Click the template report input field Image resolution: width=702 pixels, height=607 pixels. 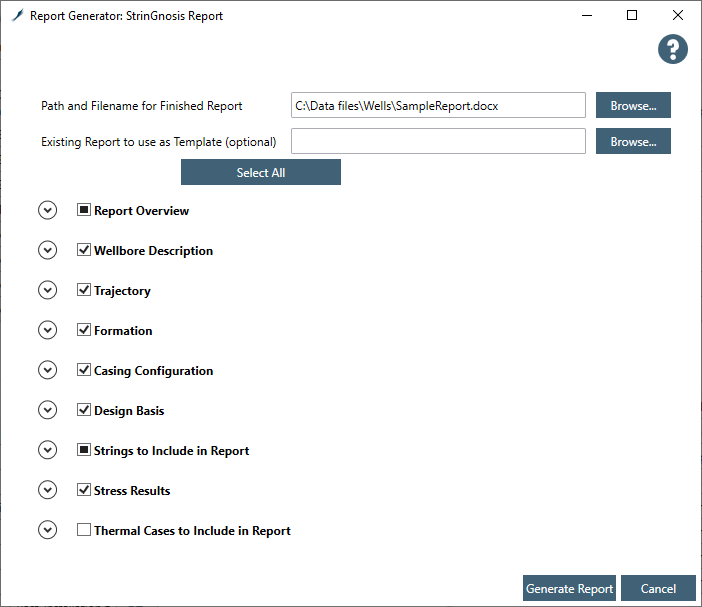point(437,142)
